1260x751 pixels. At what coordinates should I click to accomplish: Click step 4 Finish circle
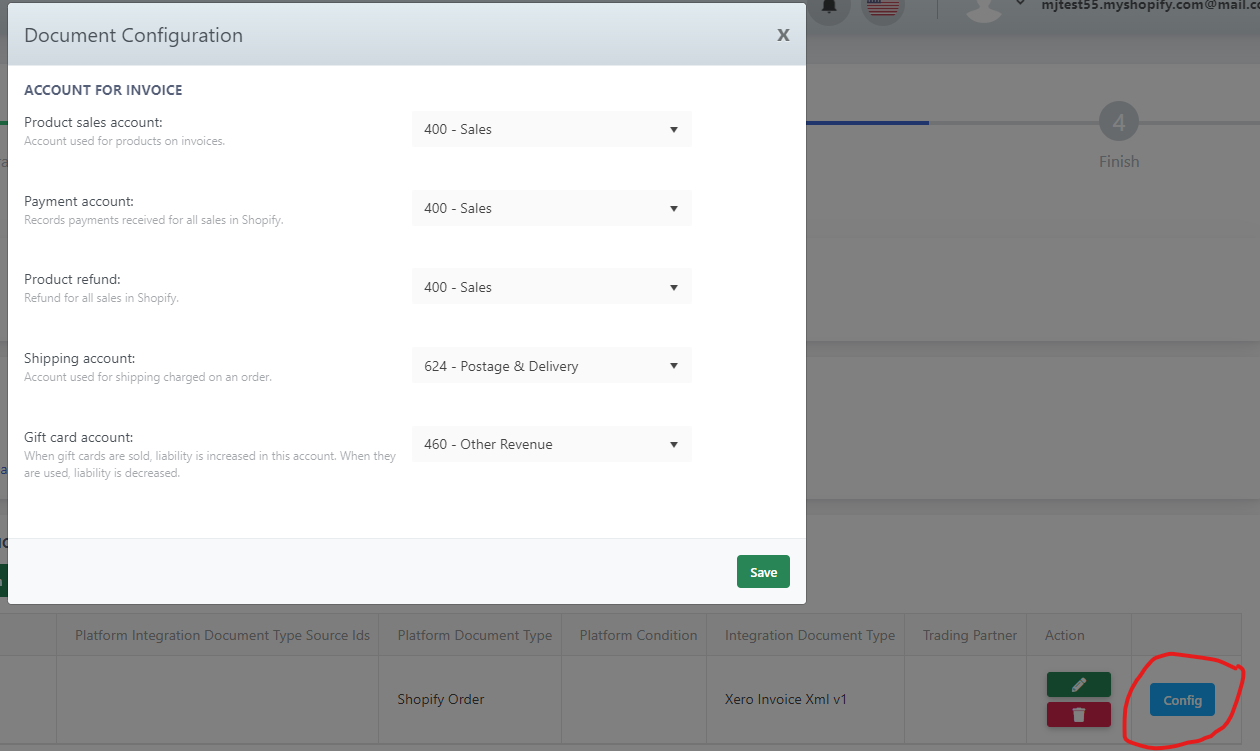tap(1118, 123)
